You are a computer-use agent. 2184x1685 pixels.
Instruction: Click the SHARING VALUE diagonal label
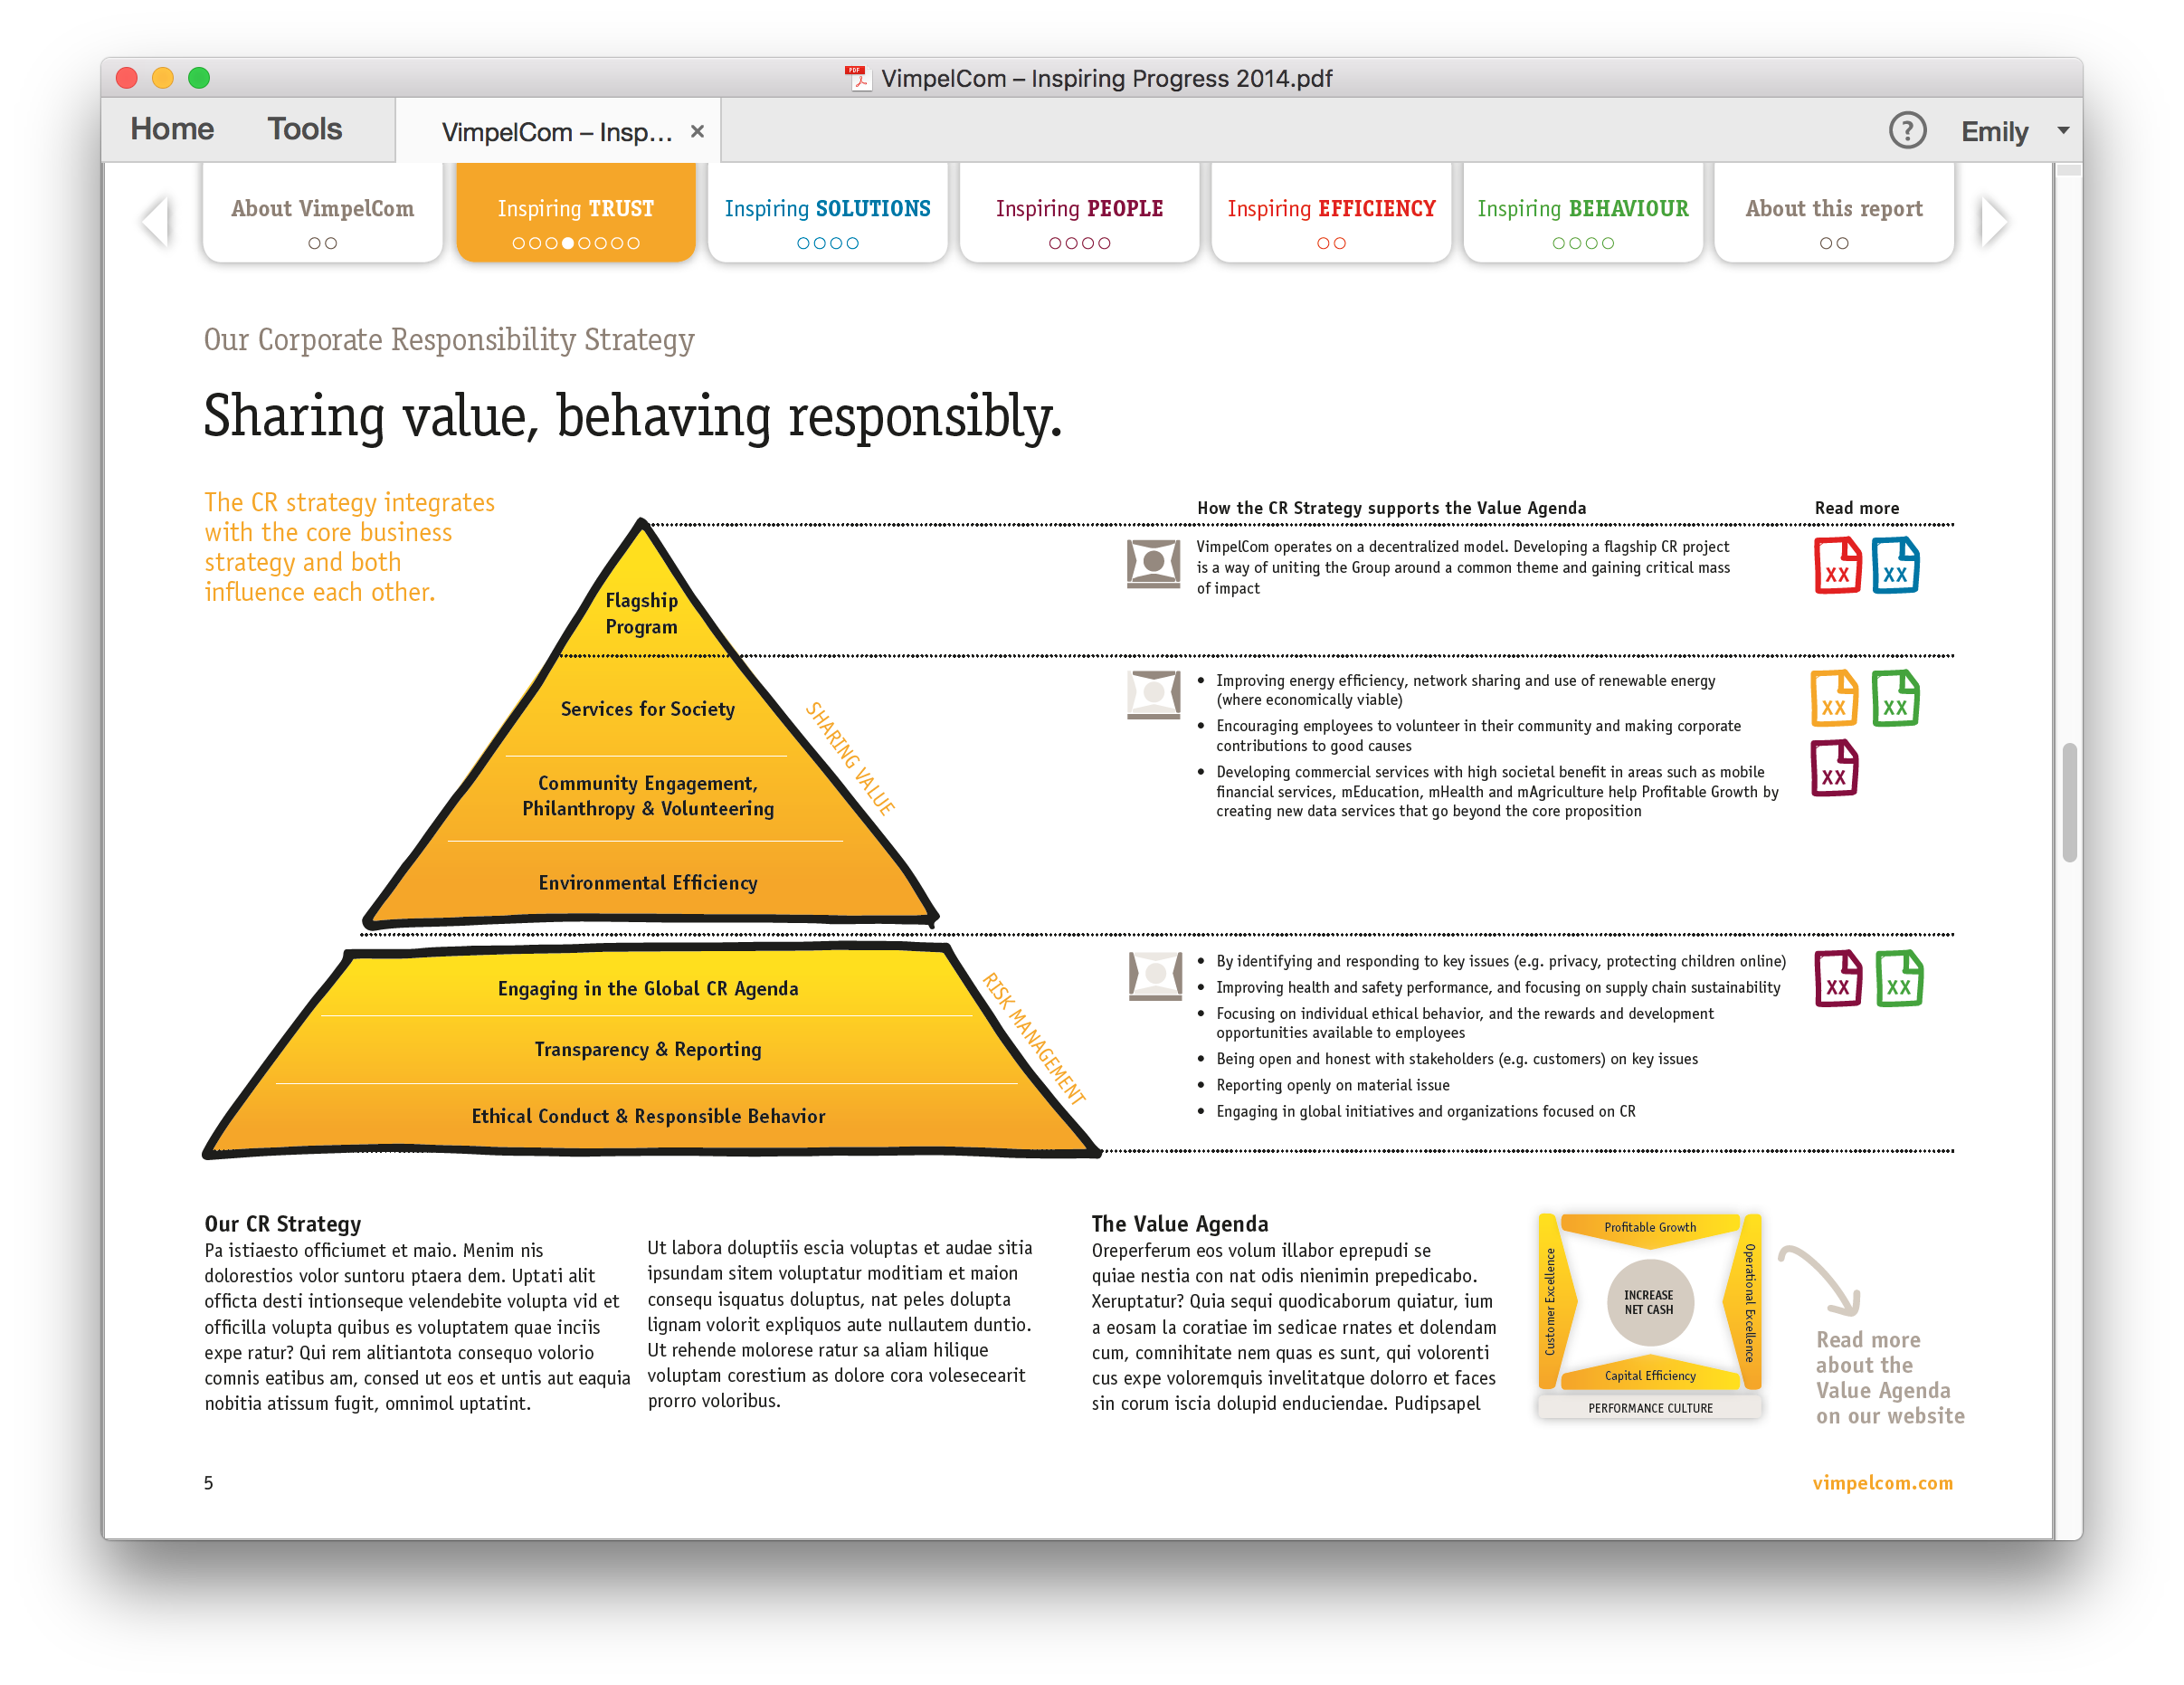point(850,759)
